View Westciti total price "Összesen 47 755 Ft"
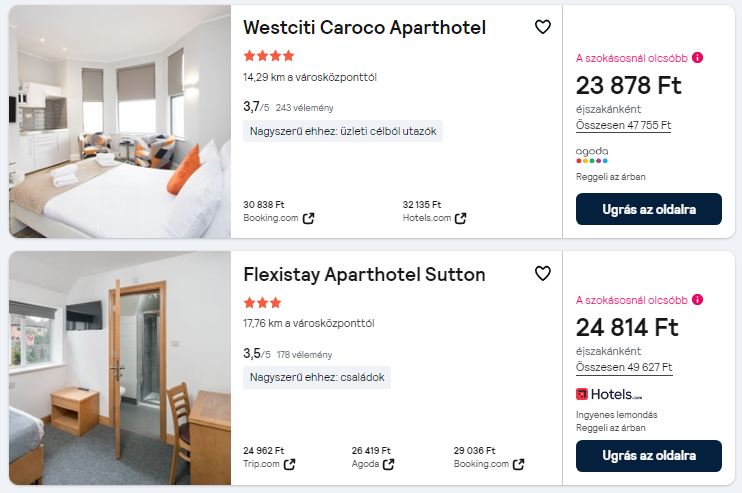The height and width of the screenshot is (493, 742). 623,125
